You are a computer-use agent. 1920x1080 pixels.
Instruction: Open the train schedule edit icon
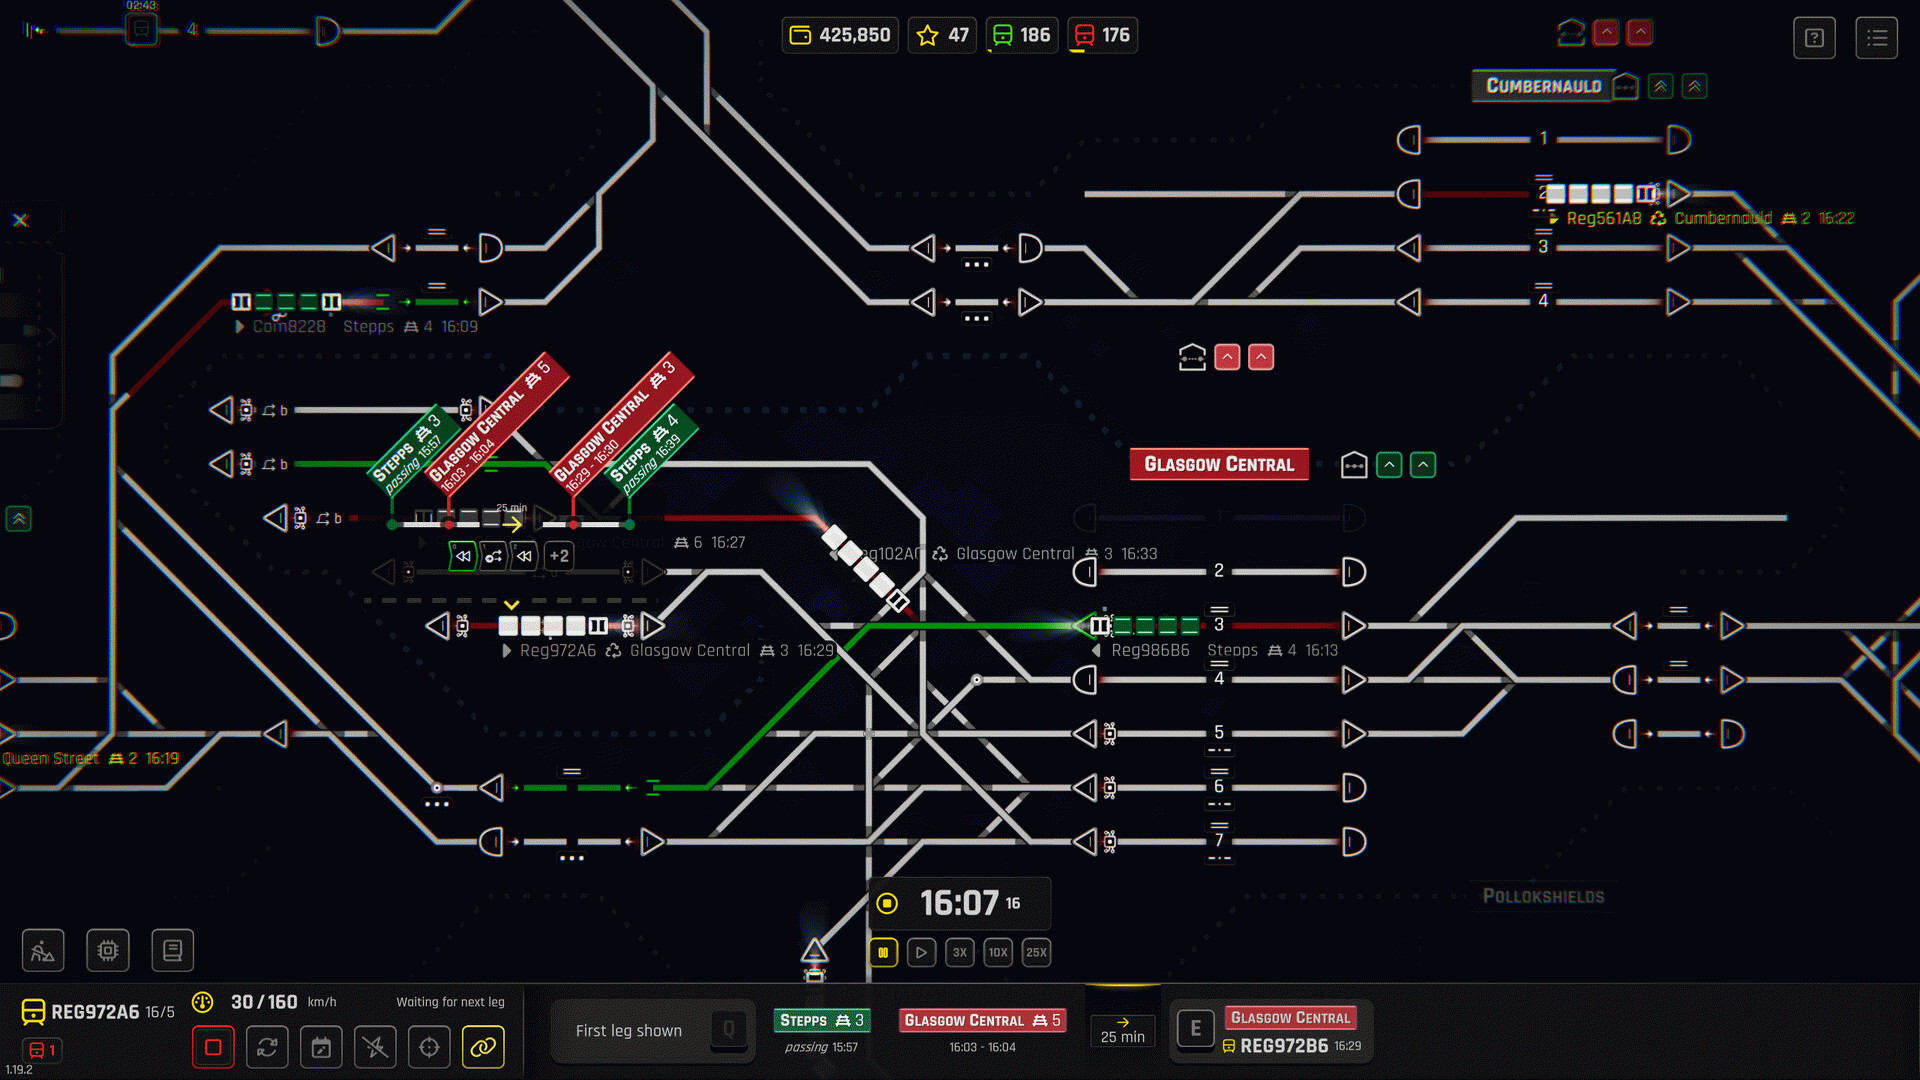point(321,1047)
